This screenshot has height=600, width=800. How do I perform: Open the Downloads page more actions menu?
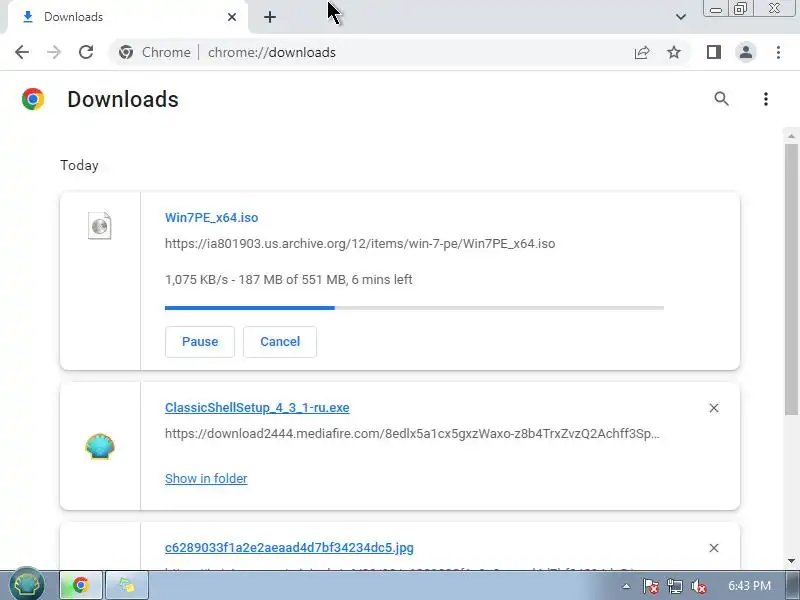tap(766, 99)
